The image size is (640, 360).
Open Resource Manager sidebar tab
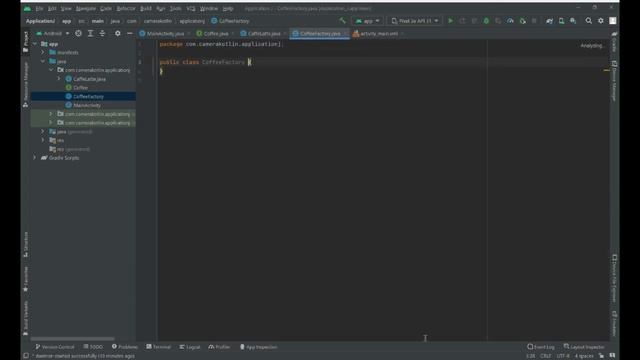26,85
